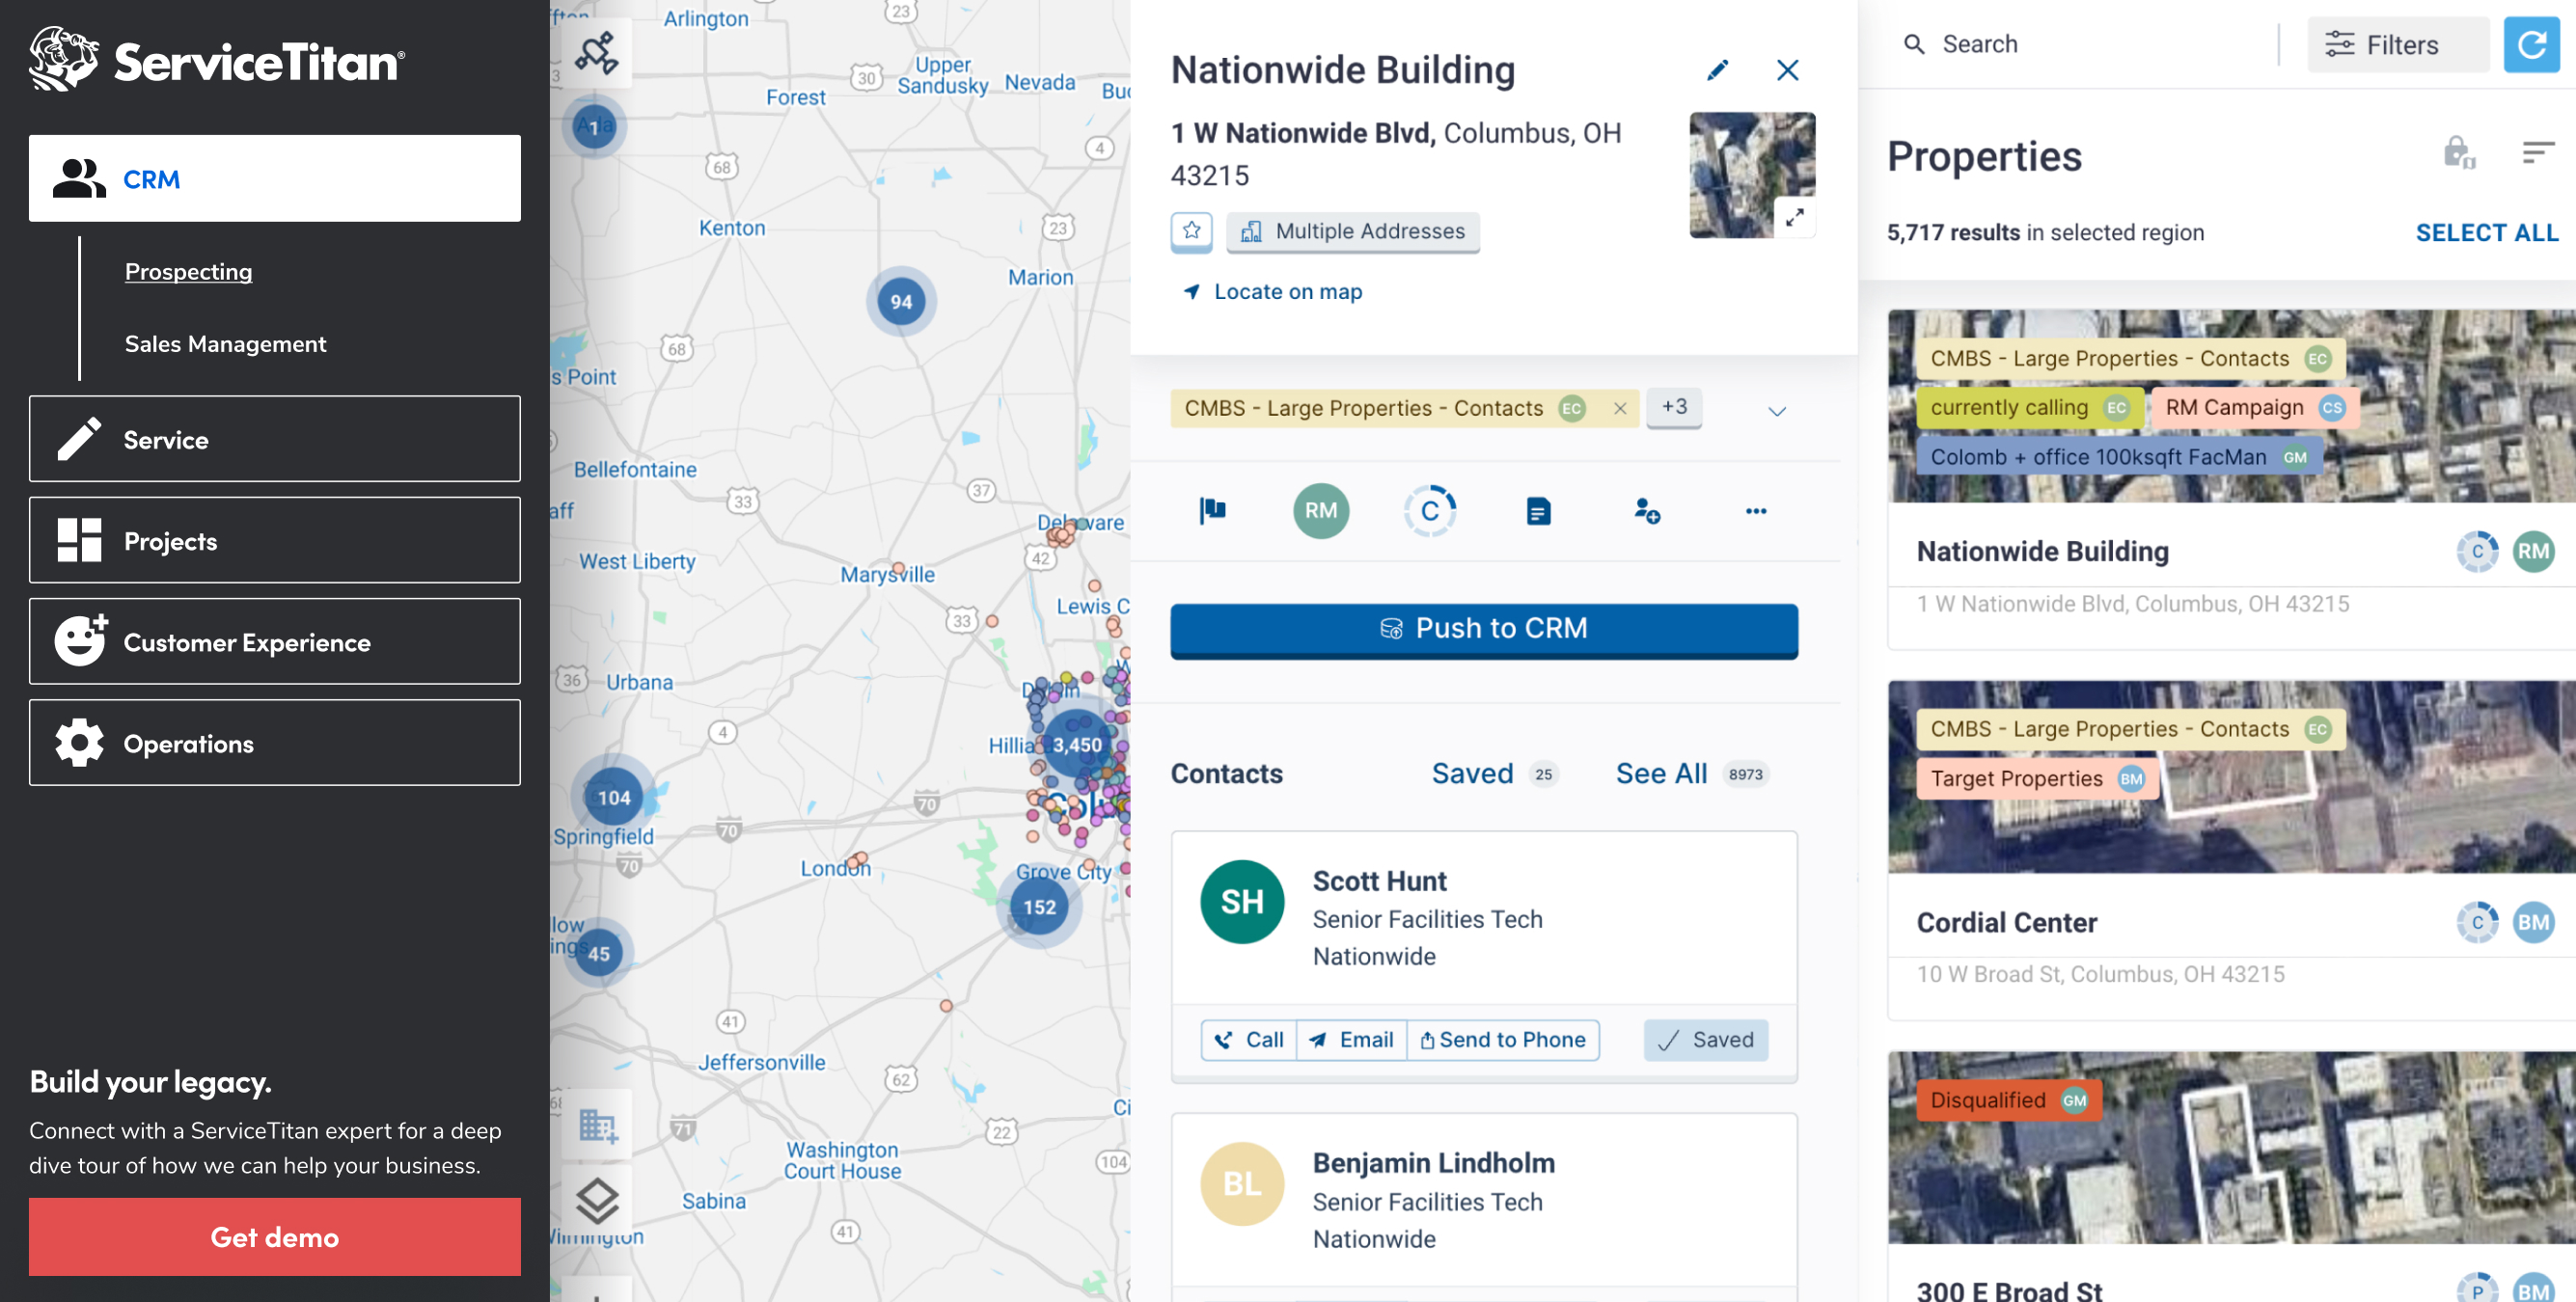
Task: Toggle the Saved status for Scott Hunt
Action: pos(1705,1040)
